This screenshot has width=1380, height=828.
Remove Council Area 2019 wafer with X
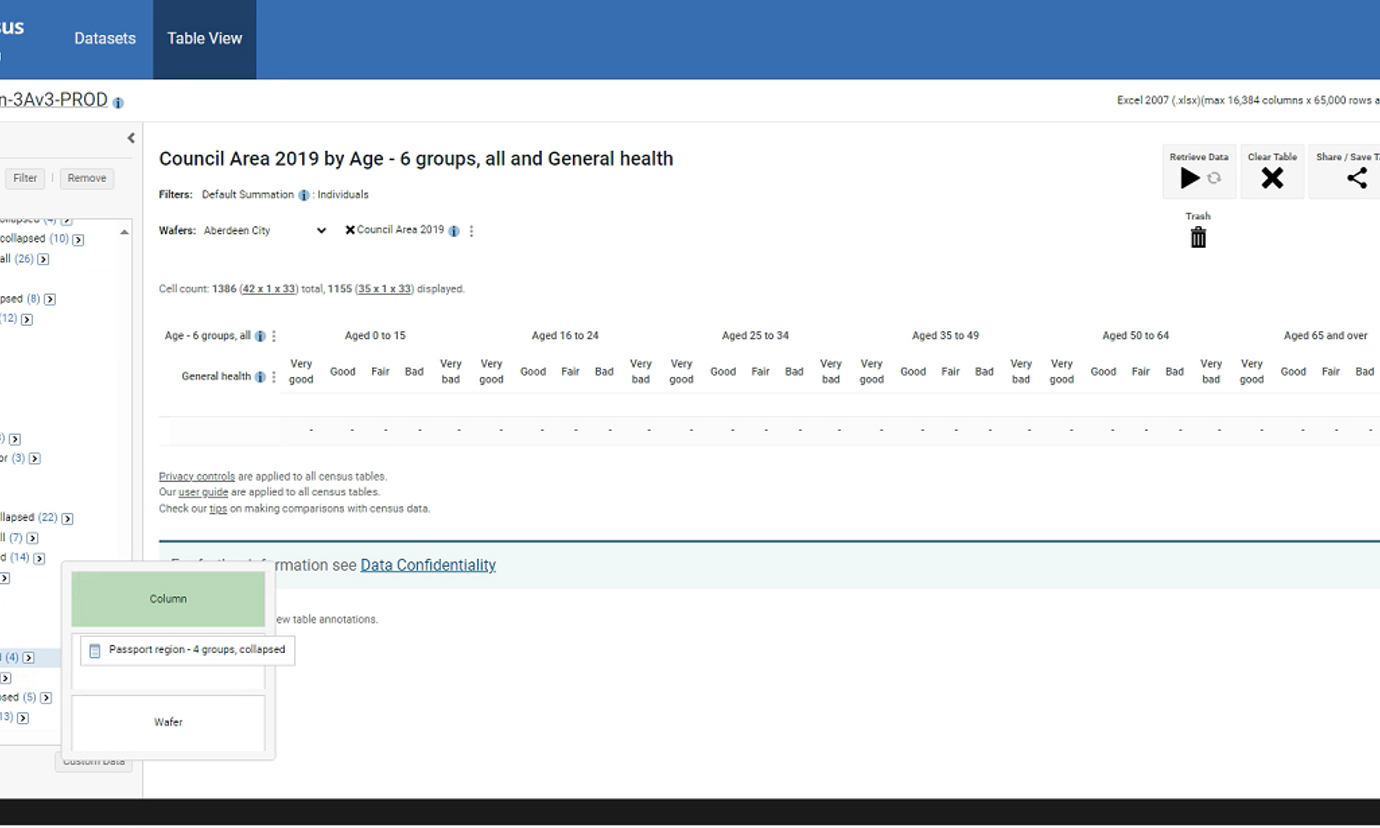pos(350,230)
